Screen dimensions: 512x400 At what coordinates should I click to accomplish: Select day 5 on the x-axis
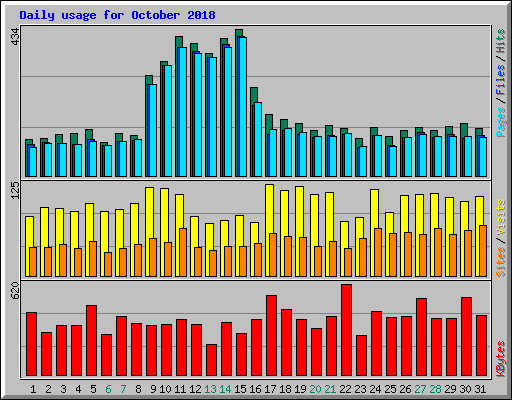(x=93, y=389)
